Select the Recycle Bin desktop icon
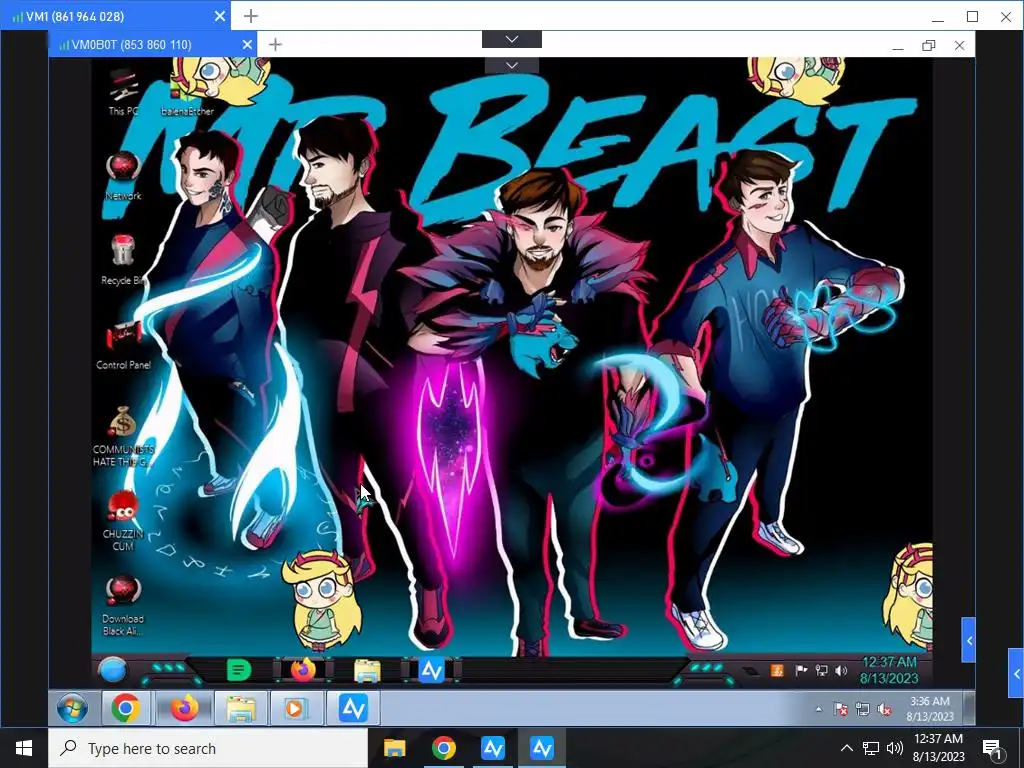1024x768 pixels. [x=123, y=260]
